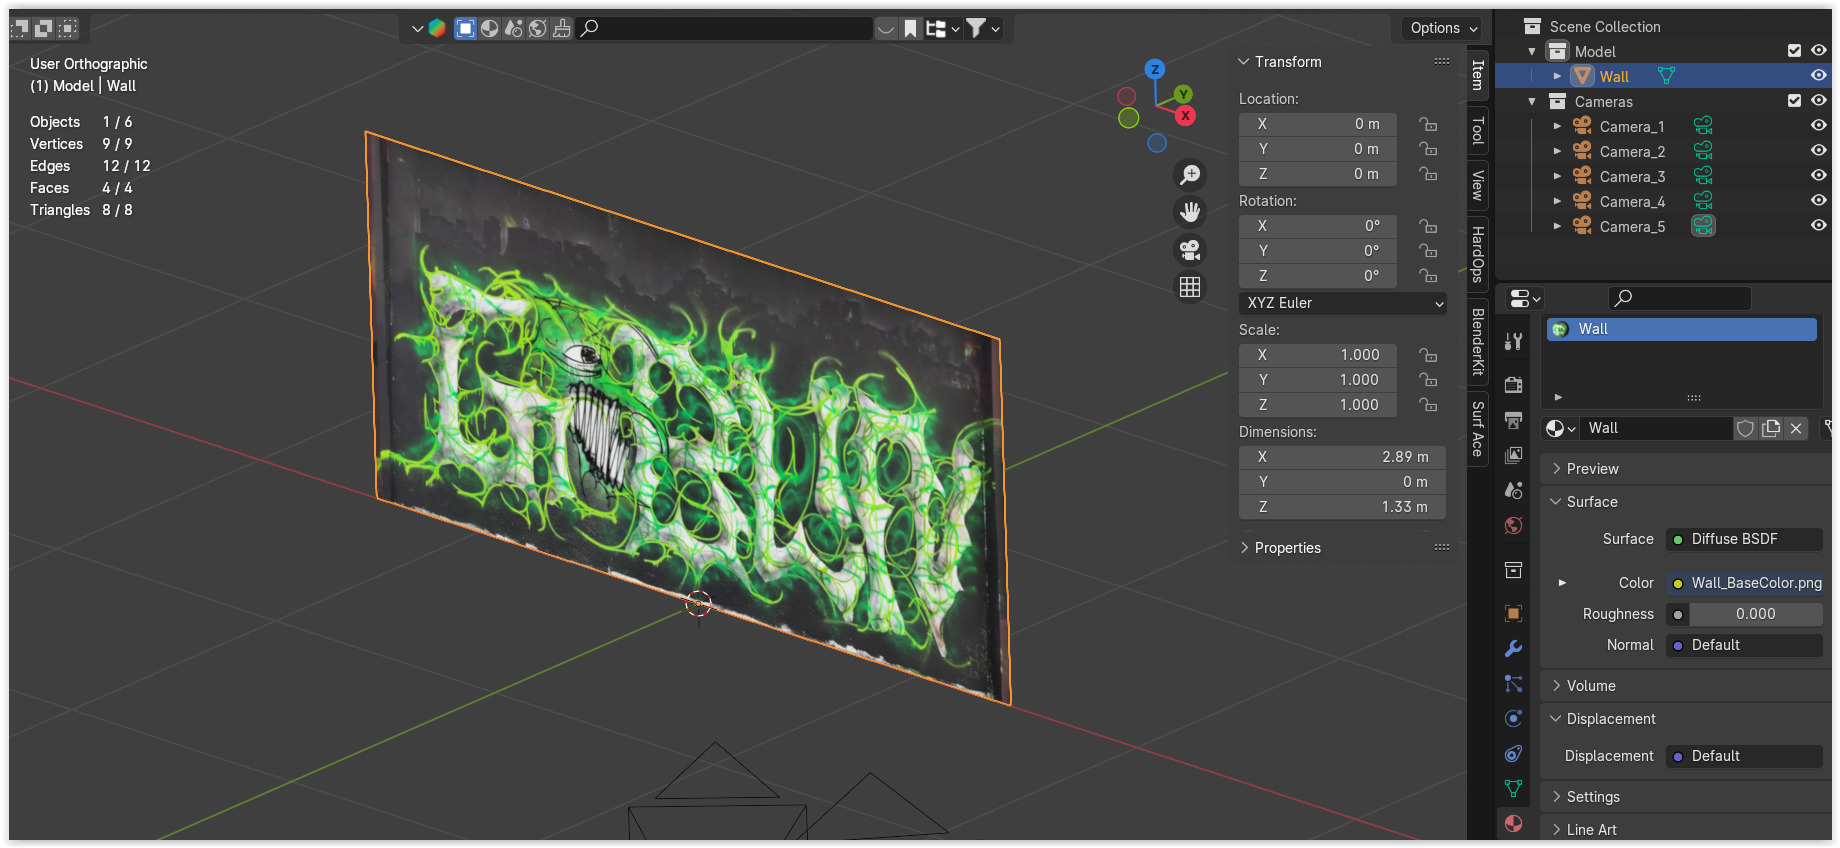The image size is (1840, 848).
Task: Lock Rotation Z with padlock toggle
Action: pos(1428,276)
